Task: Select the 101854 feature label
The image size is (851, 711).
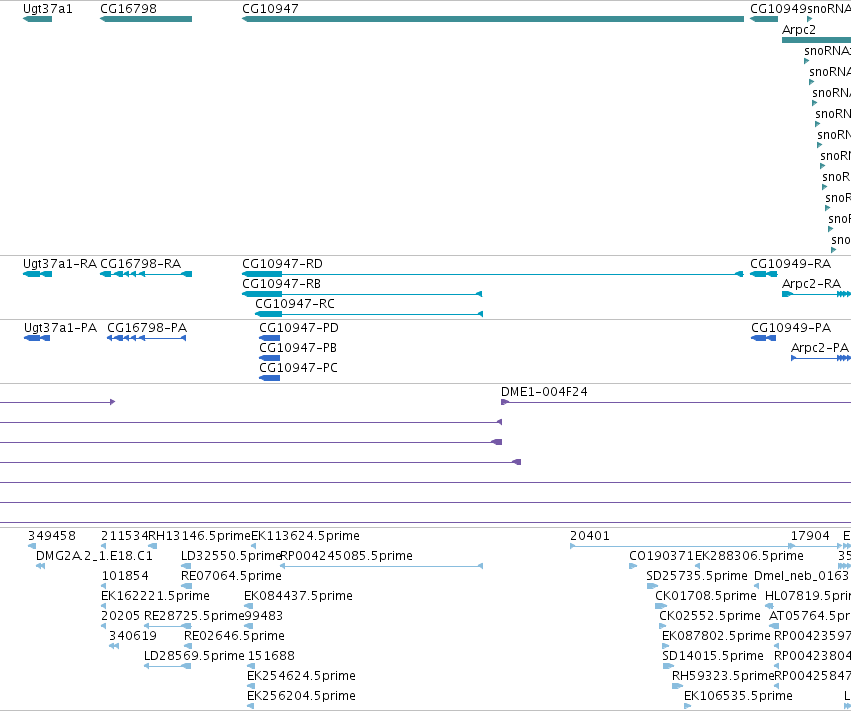Action: 125,576
